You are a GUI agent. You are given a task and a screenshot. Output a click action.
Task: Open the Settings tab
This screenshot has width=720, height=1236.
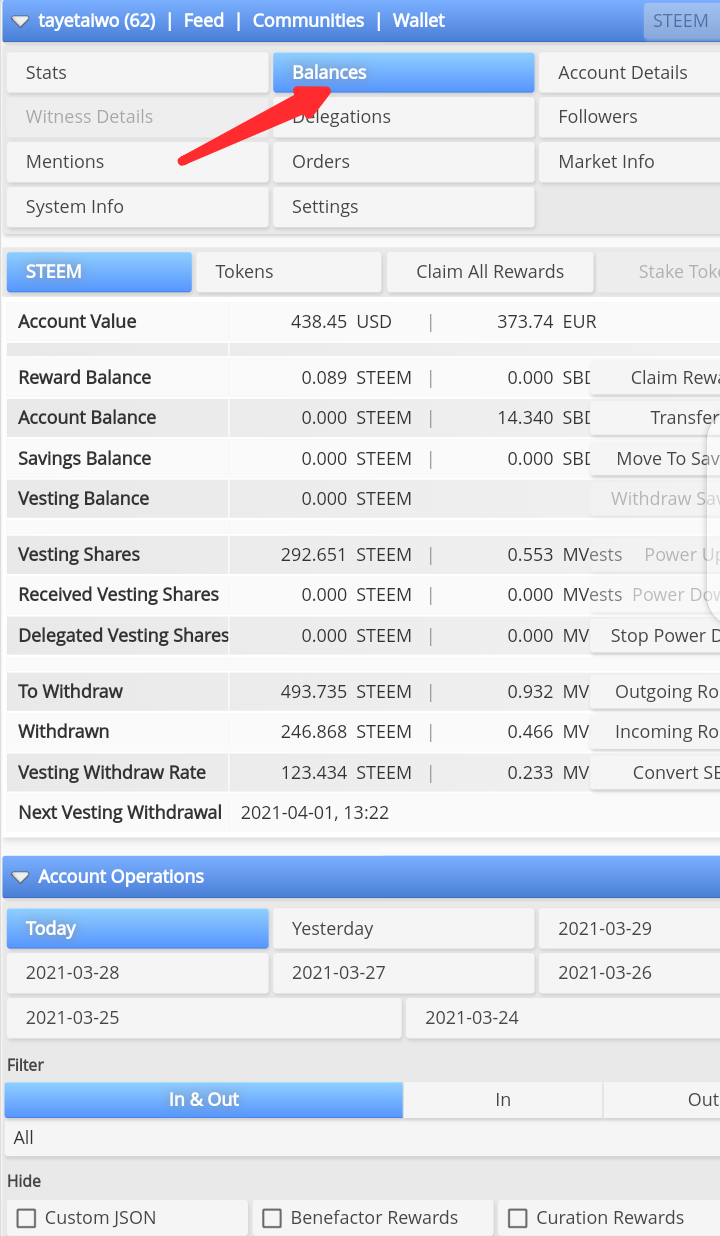[x=403, y=207]
